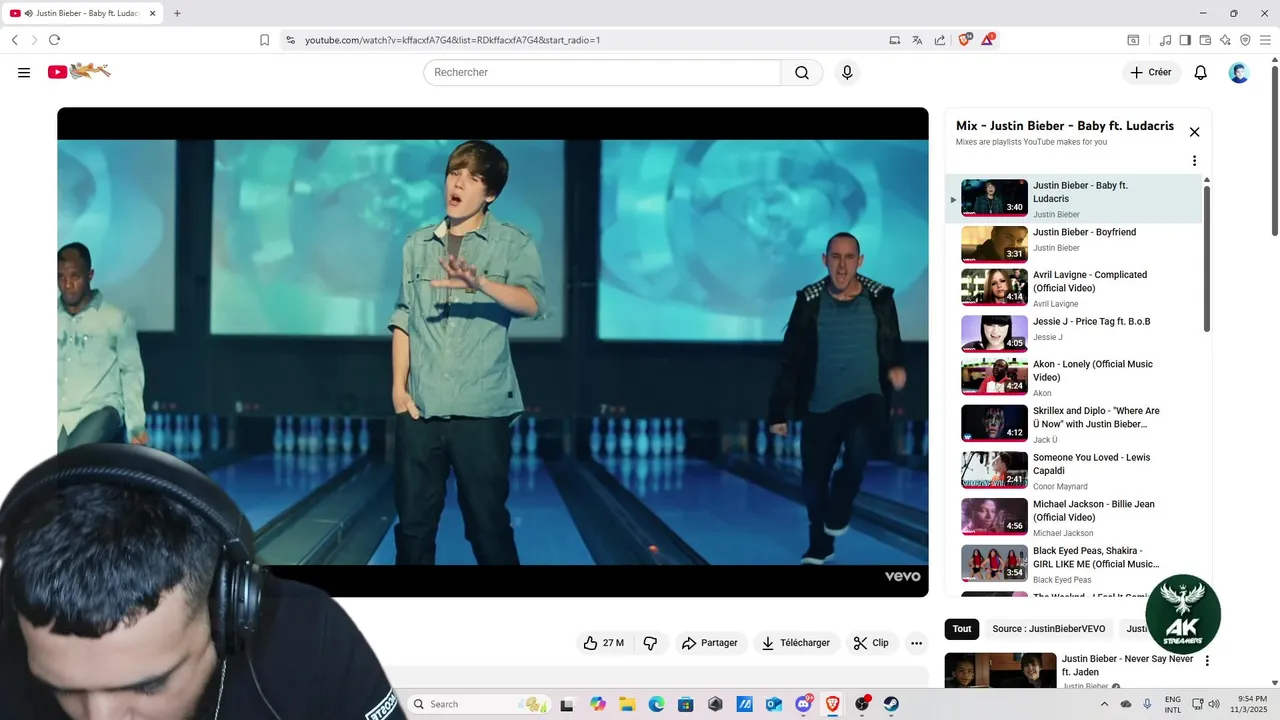Select current Baby ft. Ludacris playlist item

[x=1076, y=198]
